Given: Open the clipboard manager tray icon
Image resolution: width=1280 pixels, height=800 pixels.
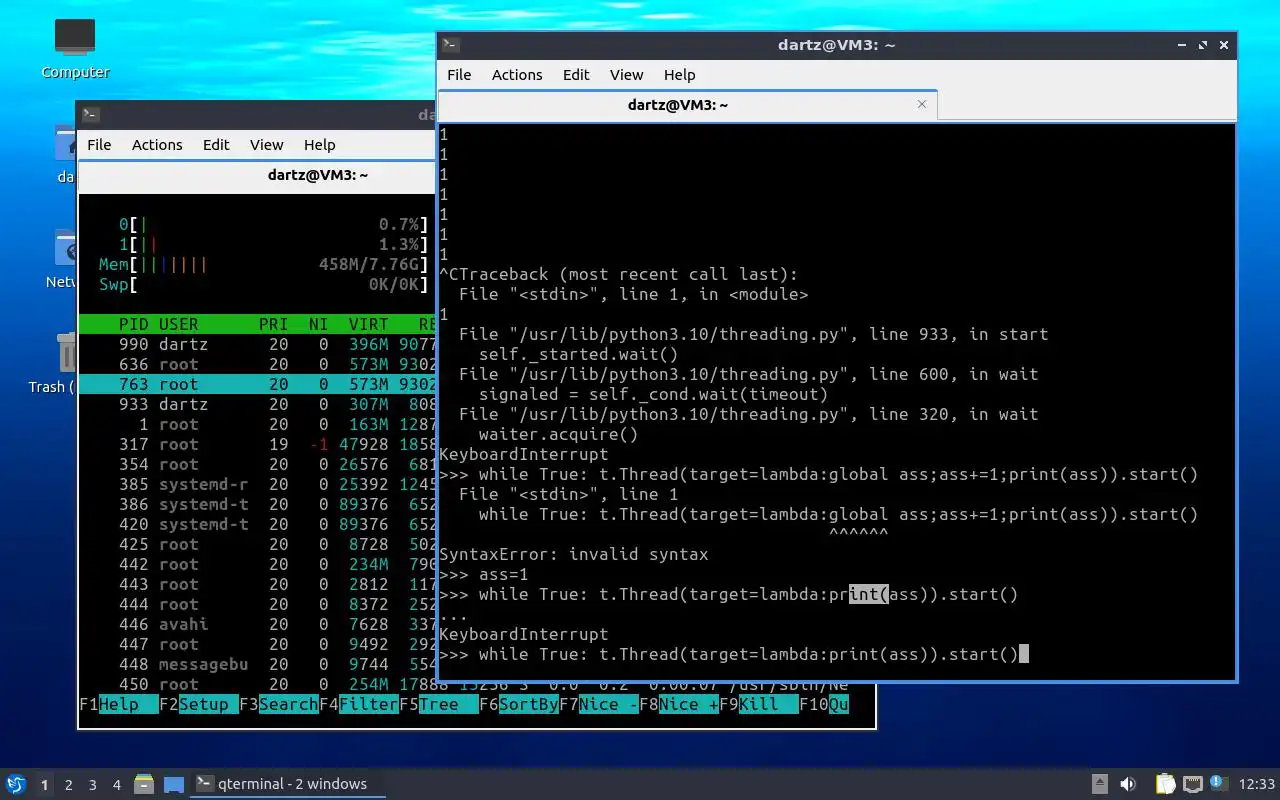Looking at the screenshot, I should click(1165, 784).
